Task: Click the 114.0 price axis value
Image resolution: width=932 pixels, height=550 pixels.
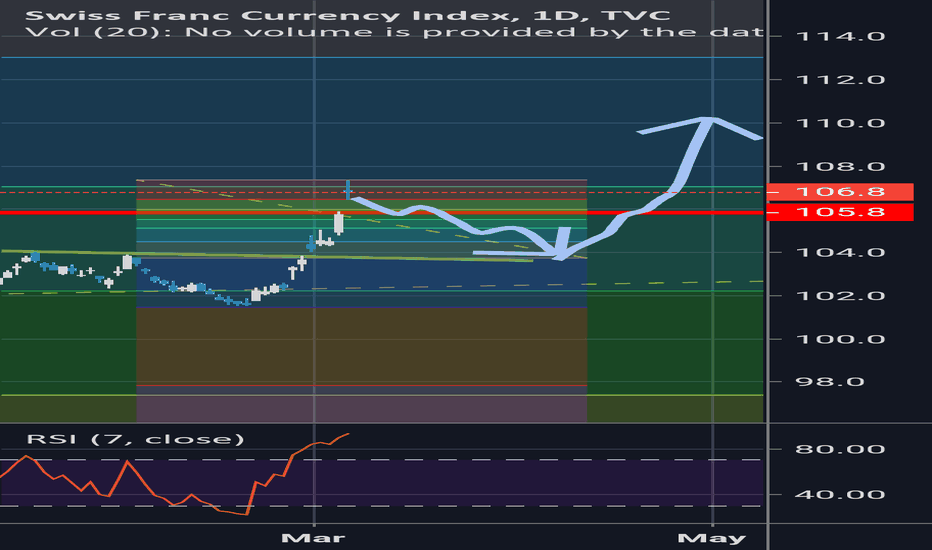Action: pos(840,36)
